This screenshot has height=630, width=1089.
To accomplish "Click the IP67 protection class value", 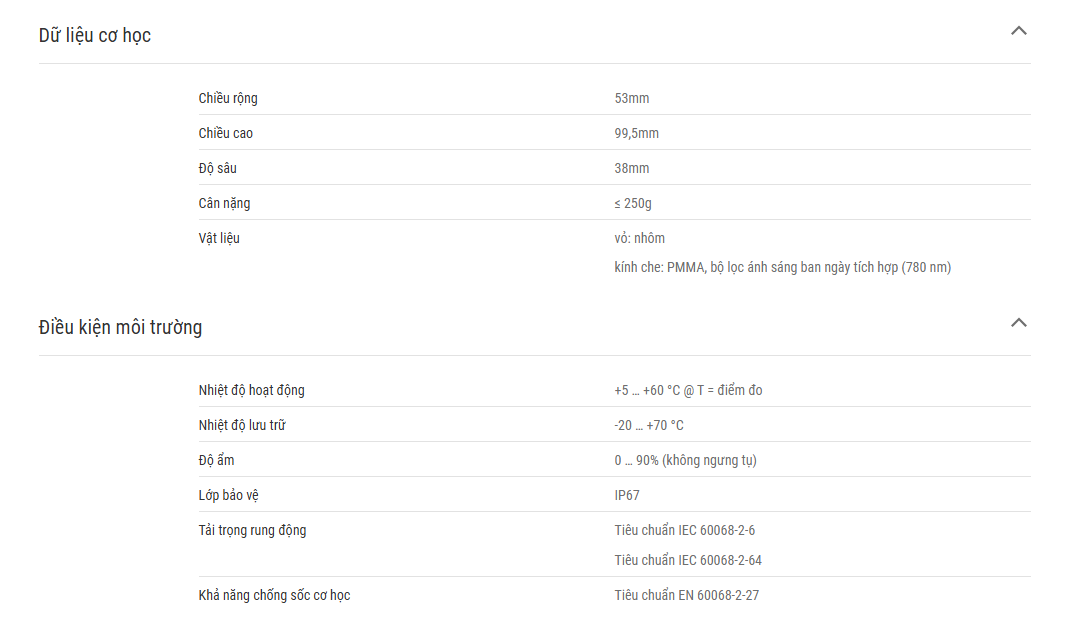I will point(626,495).
